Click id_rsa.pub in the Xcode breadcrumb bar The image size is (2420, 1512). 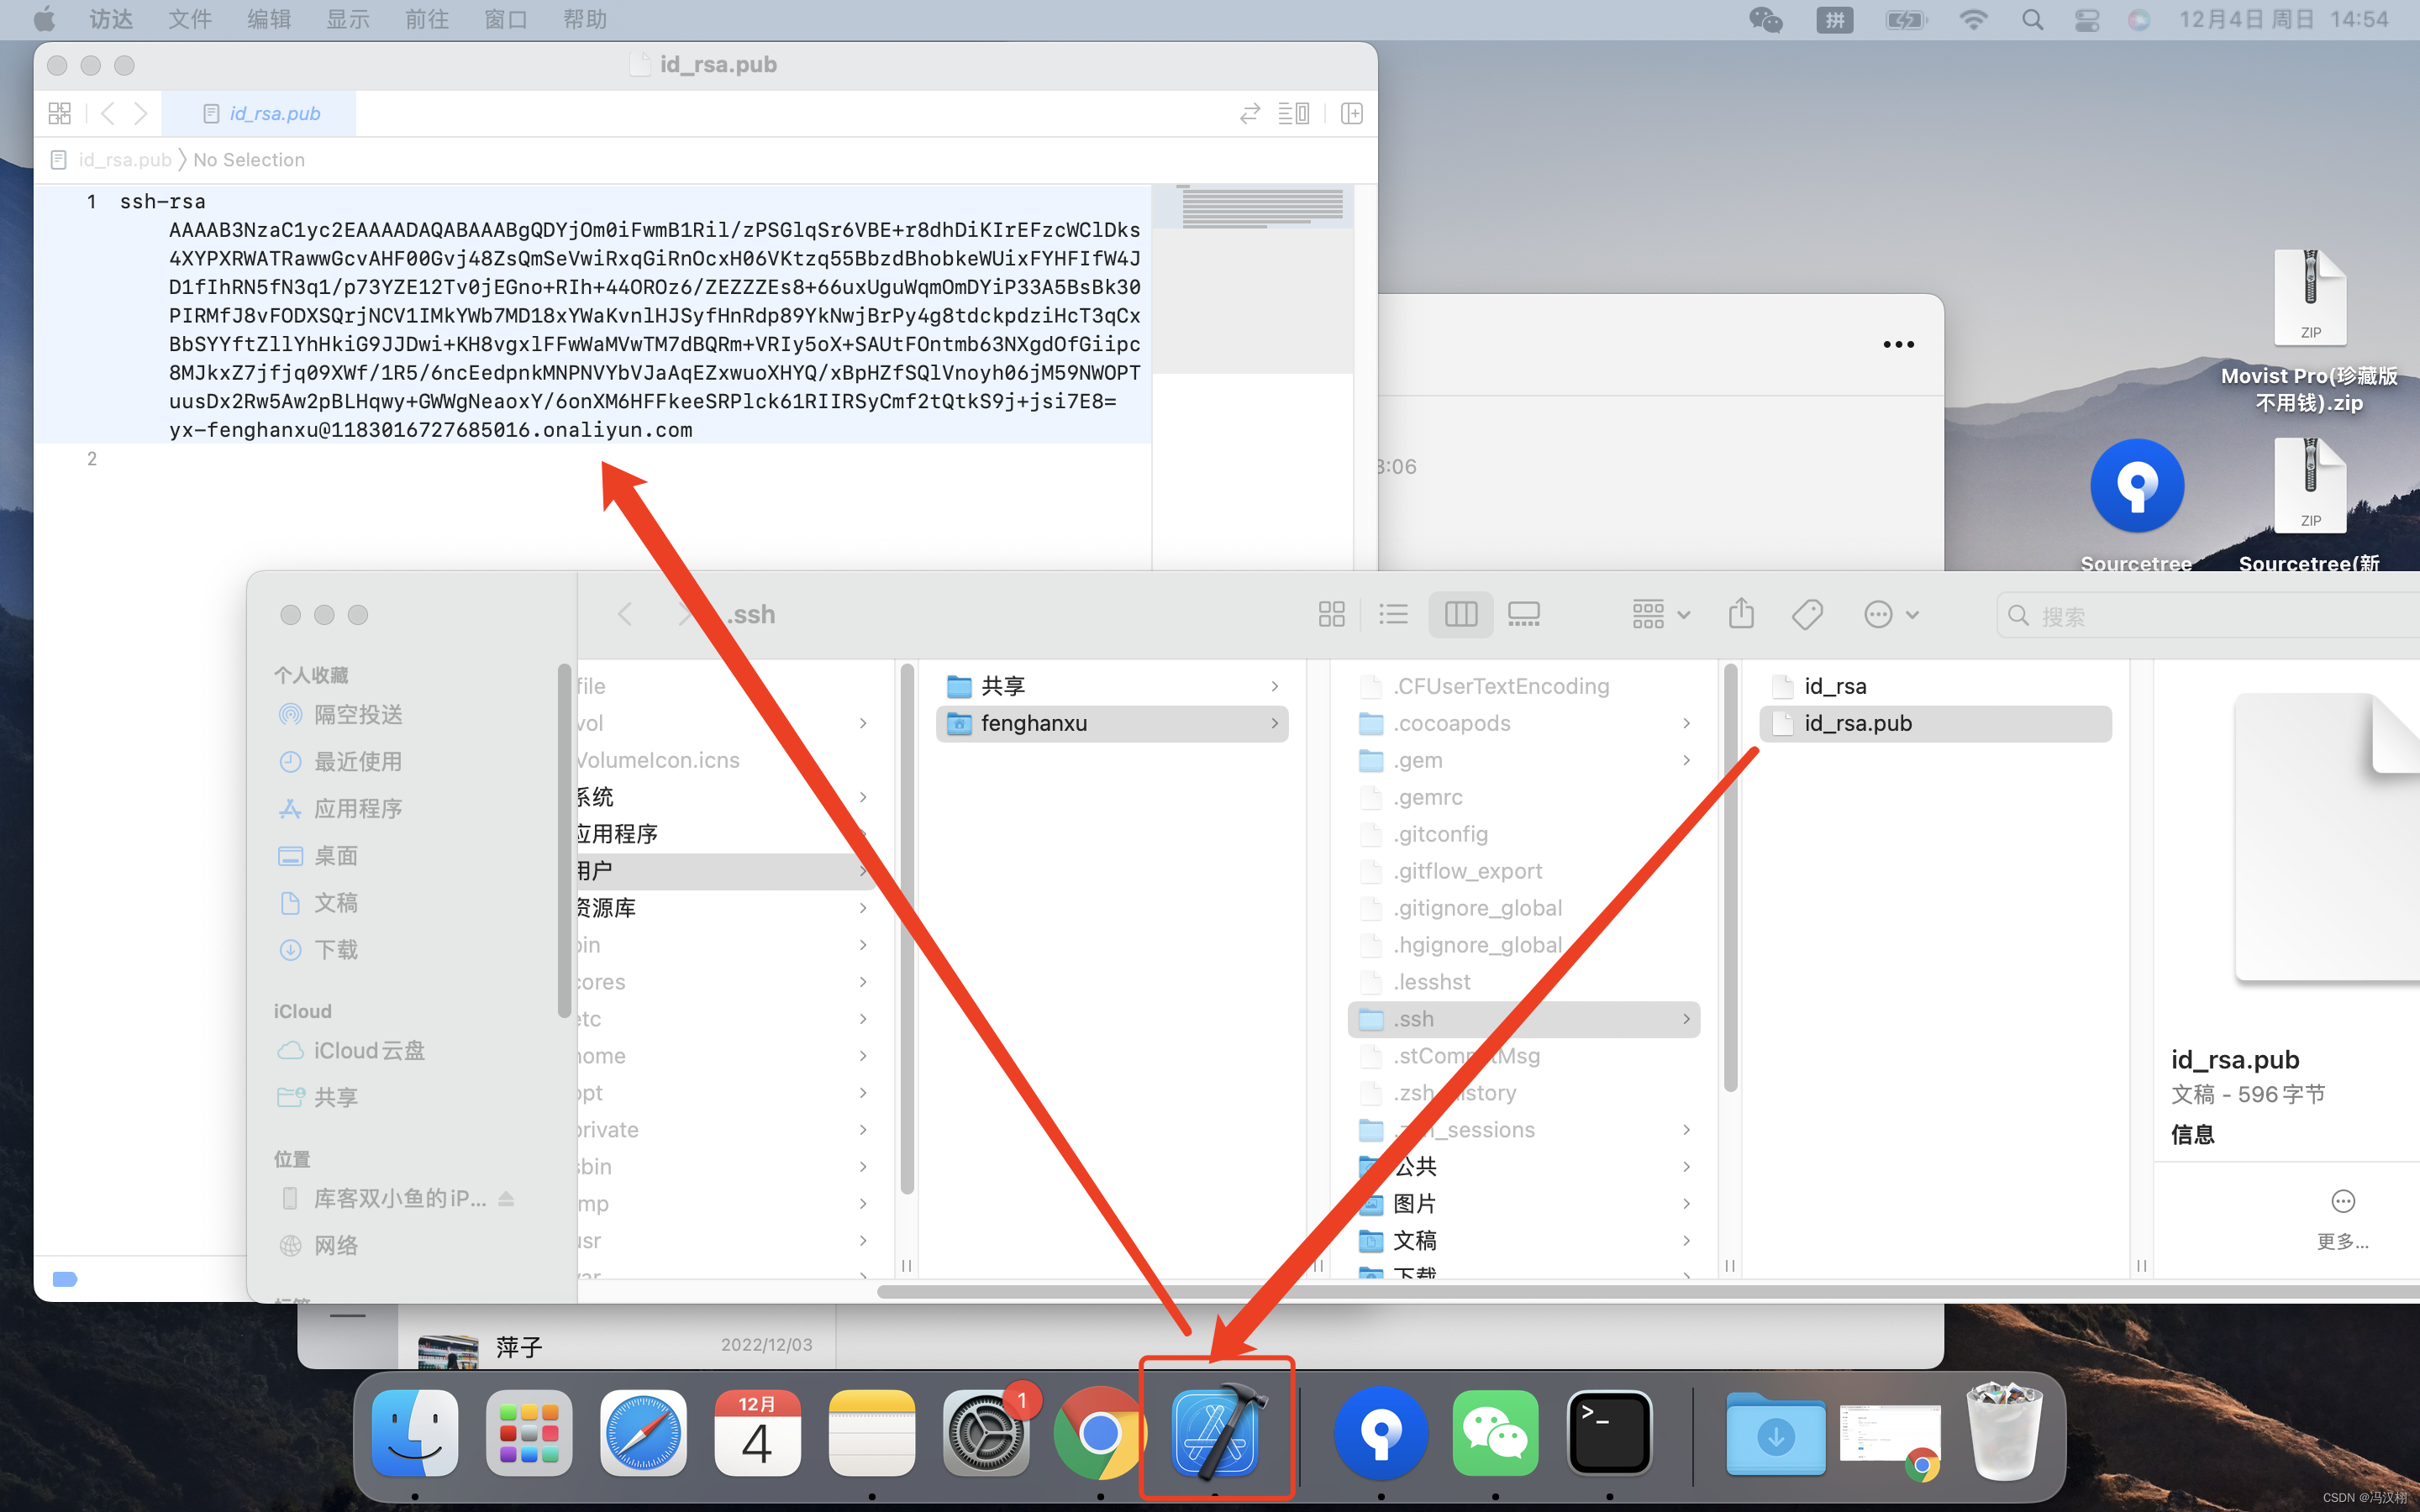point(124,160)
